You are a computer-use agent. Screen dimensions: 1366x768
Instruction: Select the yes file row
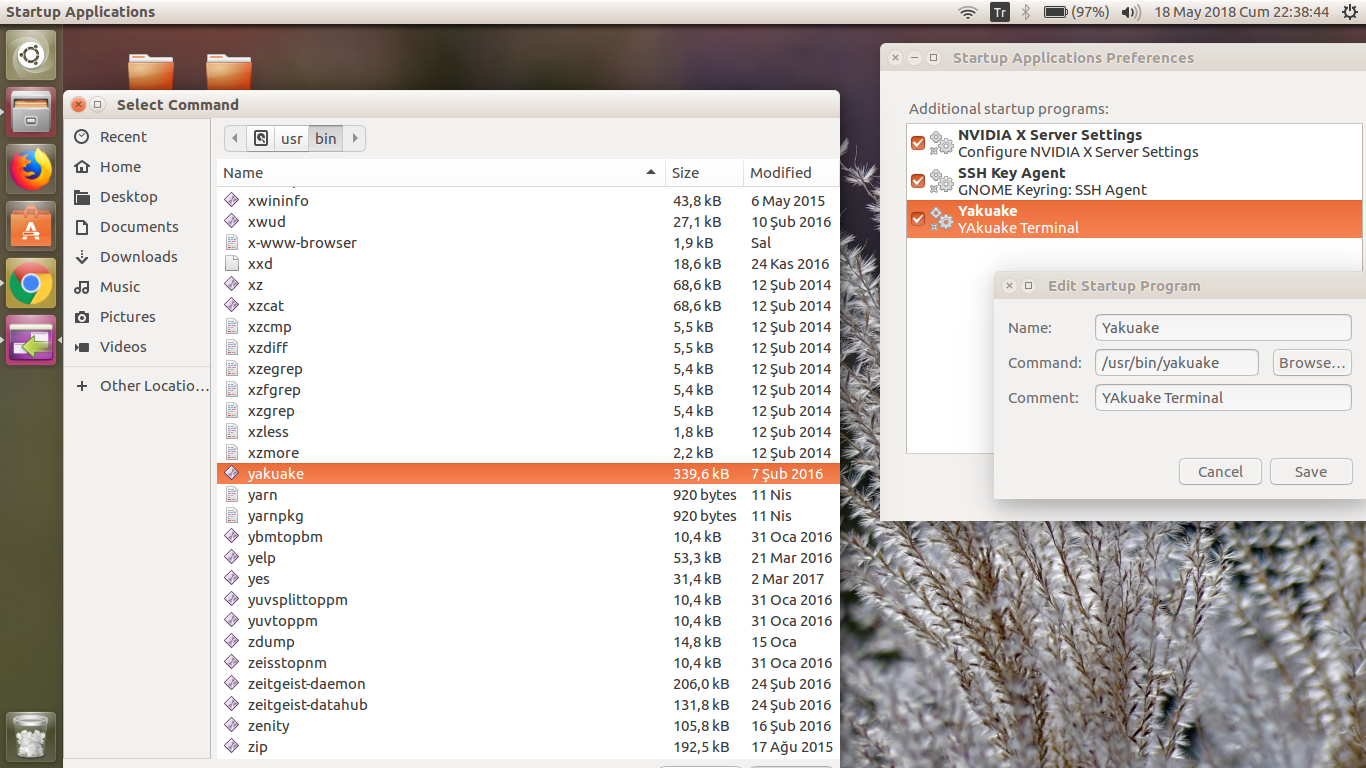coord(527,579)
